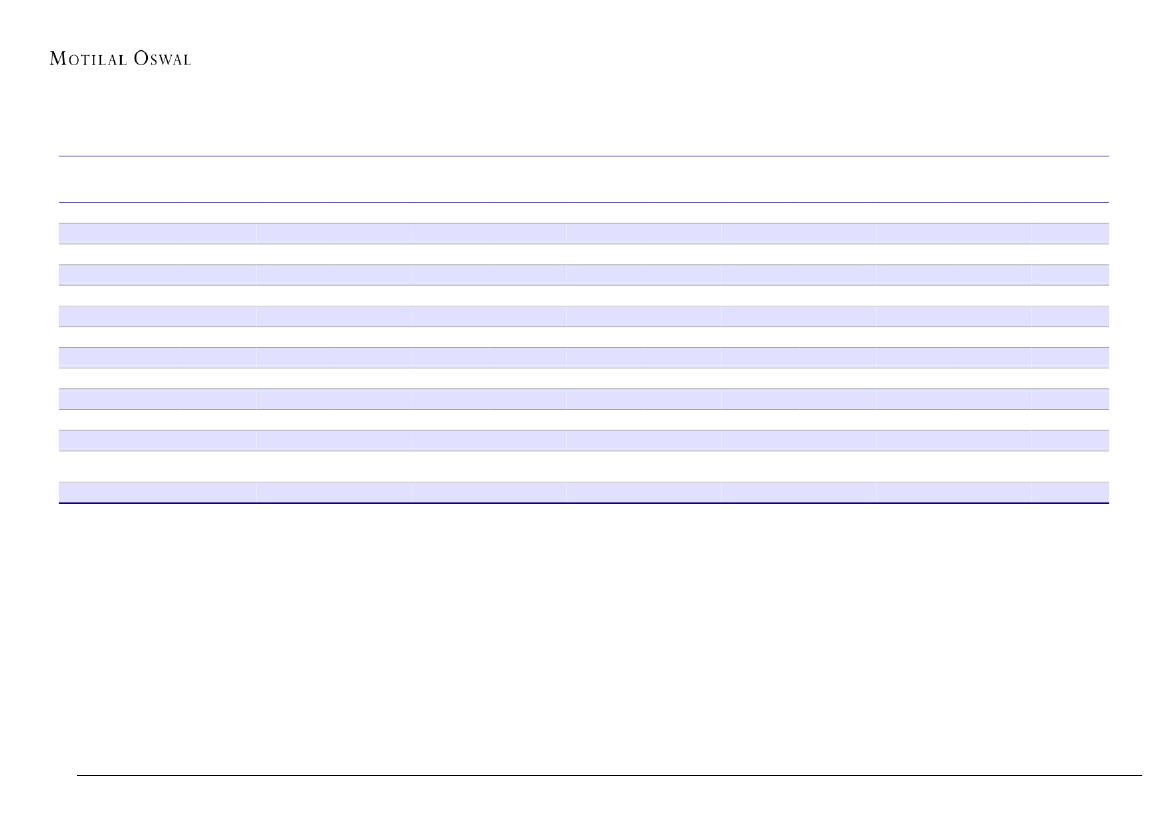This screenshot has height=827, width=1169.
Task: Click the footer horizontal rule line
Action: point(608,775)
